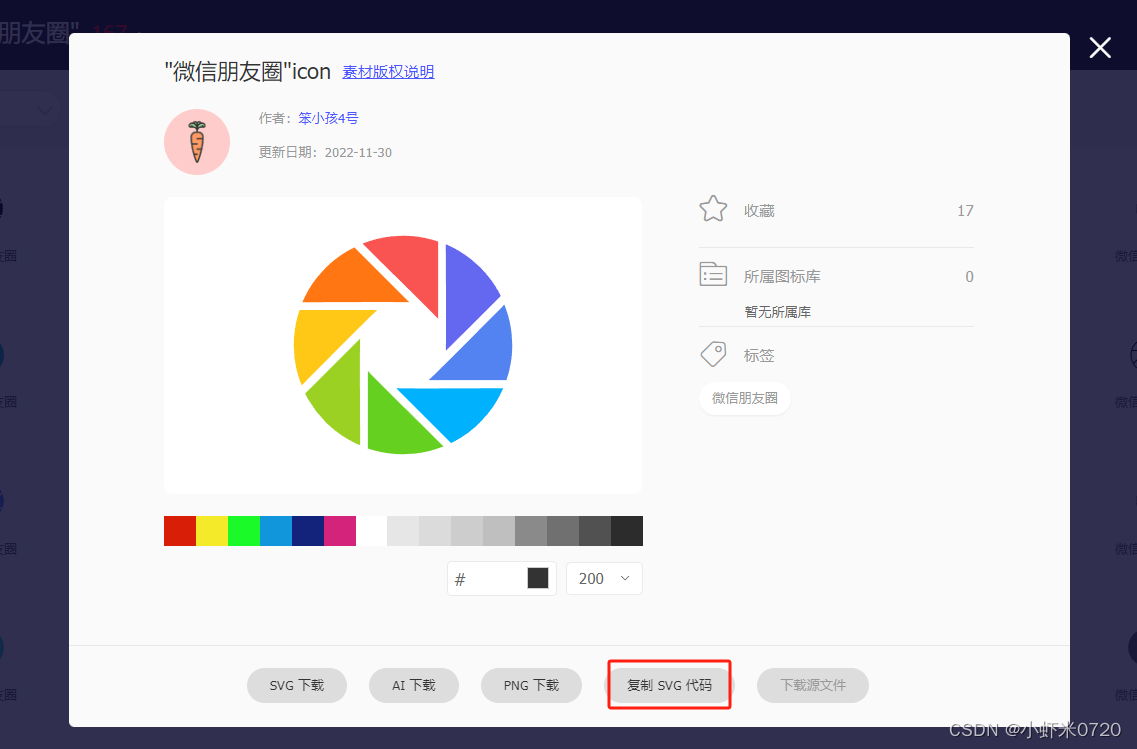The image size is (1137, 749).
Task: Copy SVG code with 复制 SVG 代码
Action: coord(669,685)
